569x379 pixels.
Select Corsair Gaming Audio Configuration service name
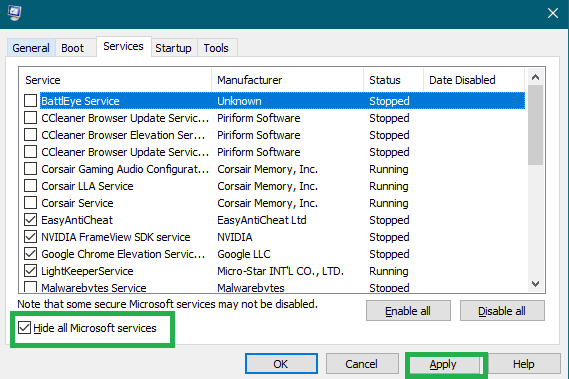pyautogui.click(x=125, y=169)
